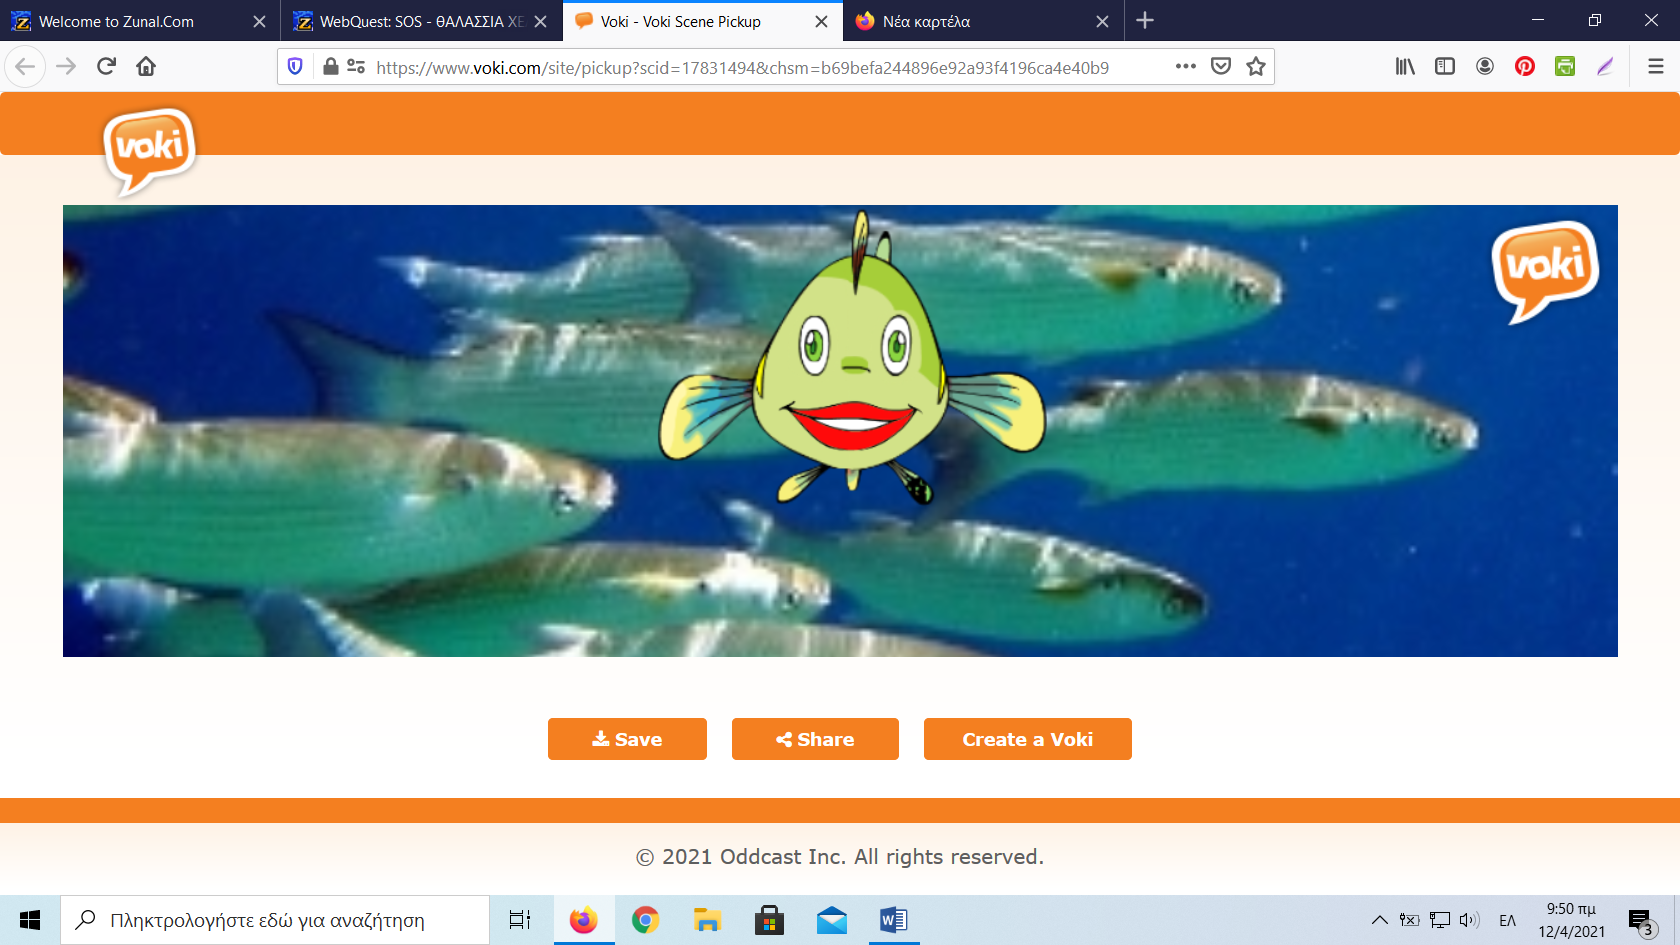Open Microsoft Word from the taskbar
Screen dimensions: 1680x945
893,920
